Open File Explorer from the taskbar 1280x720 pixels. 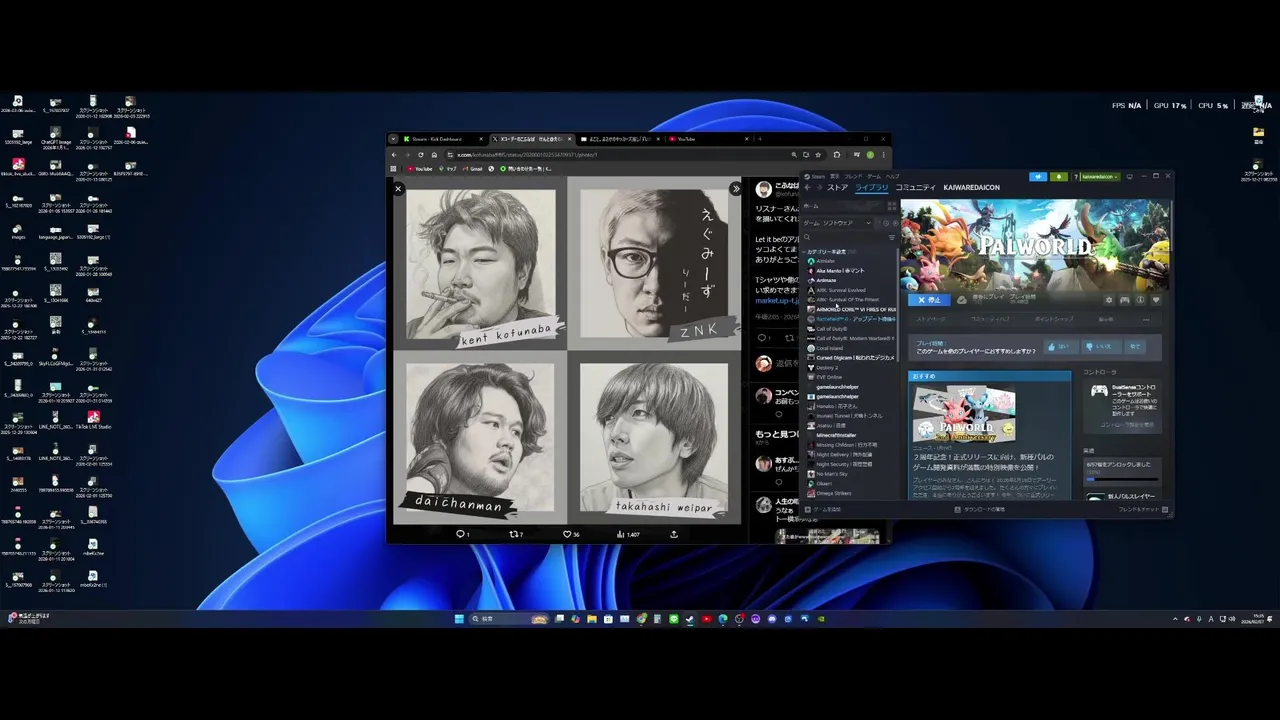click(x=592, y=619)
